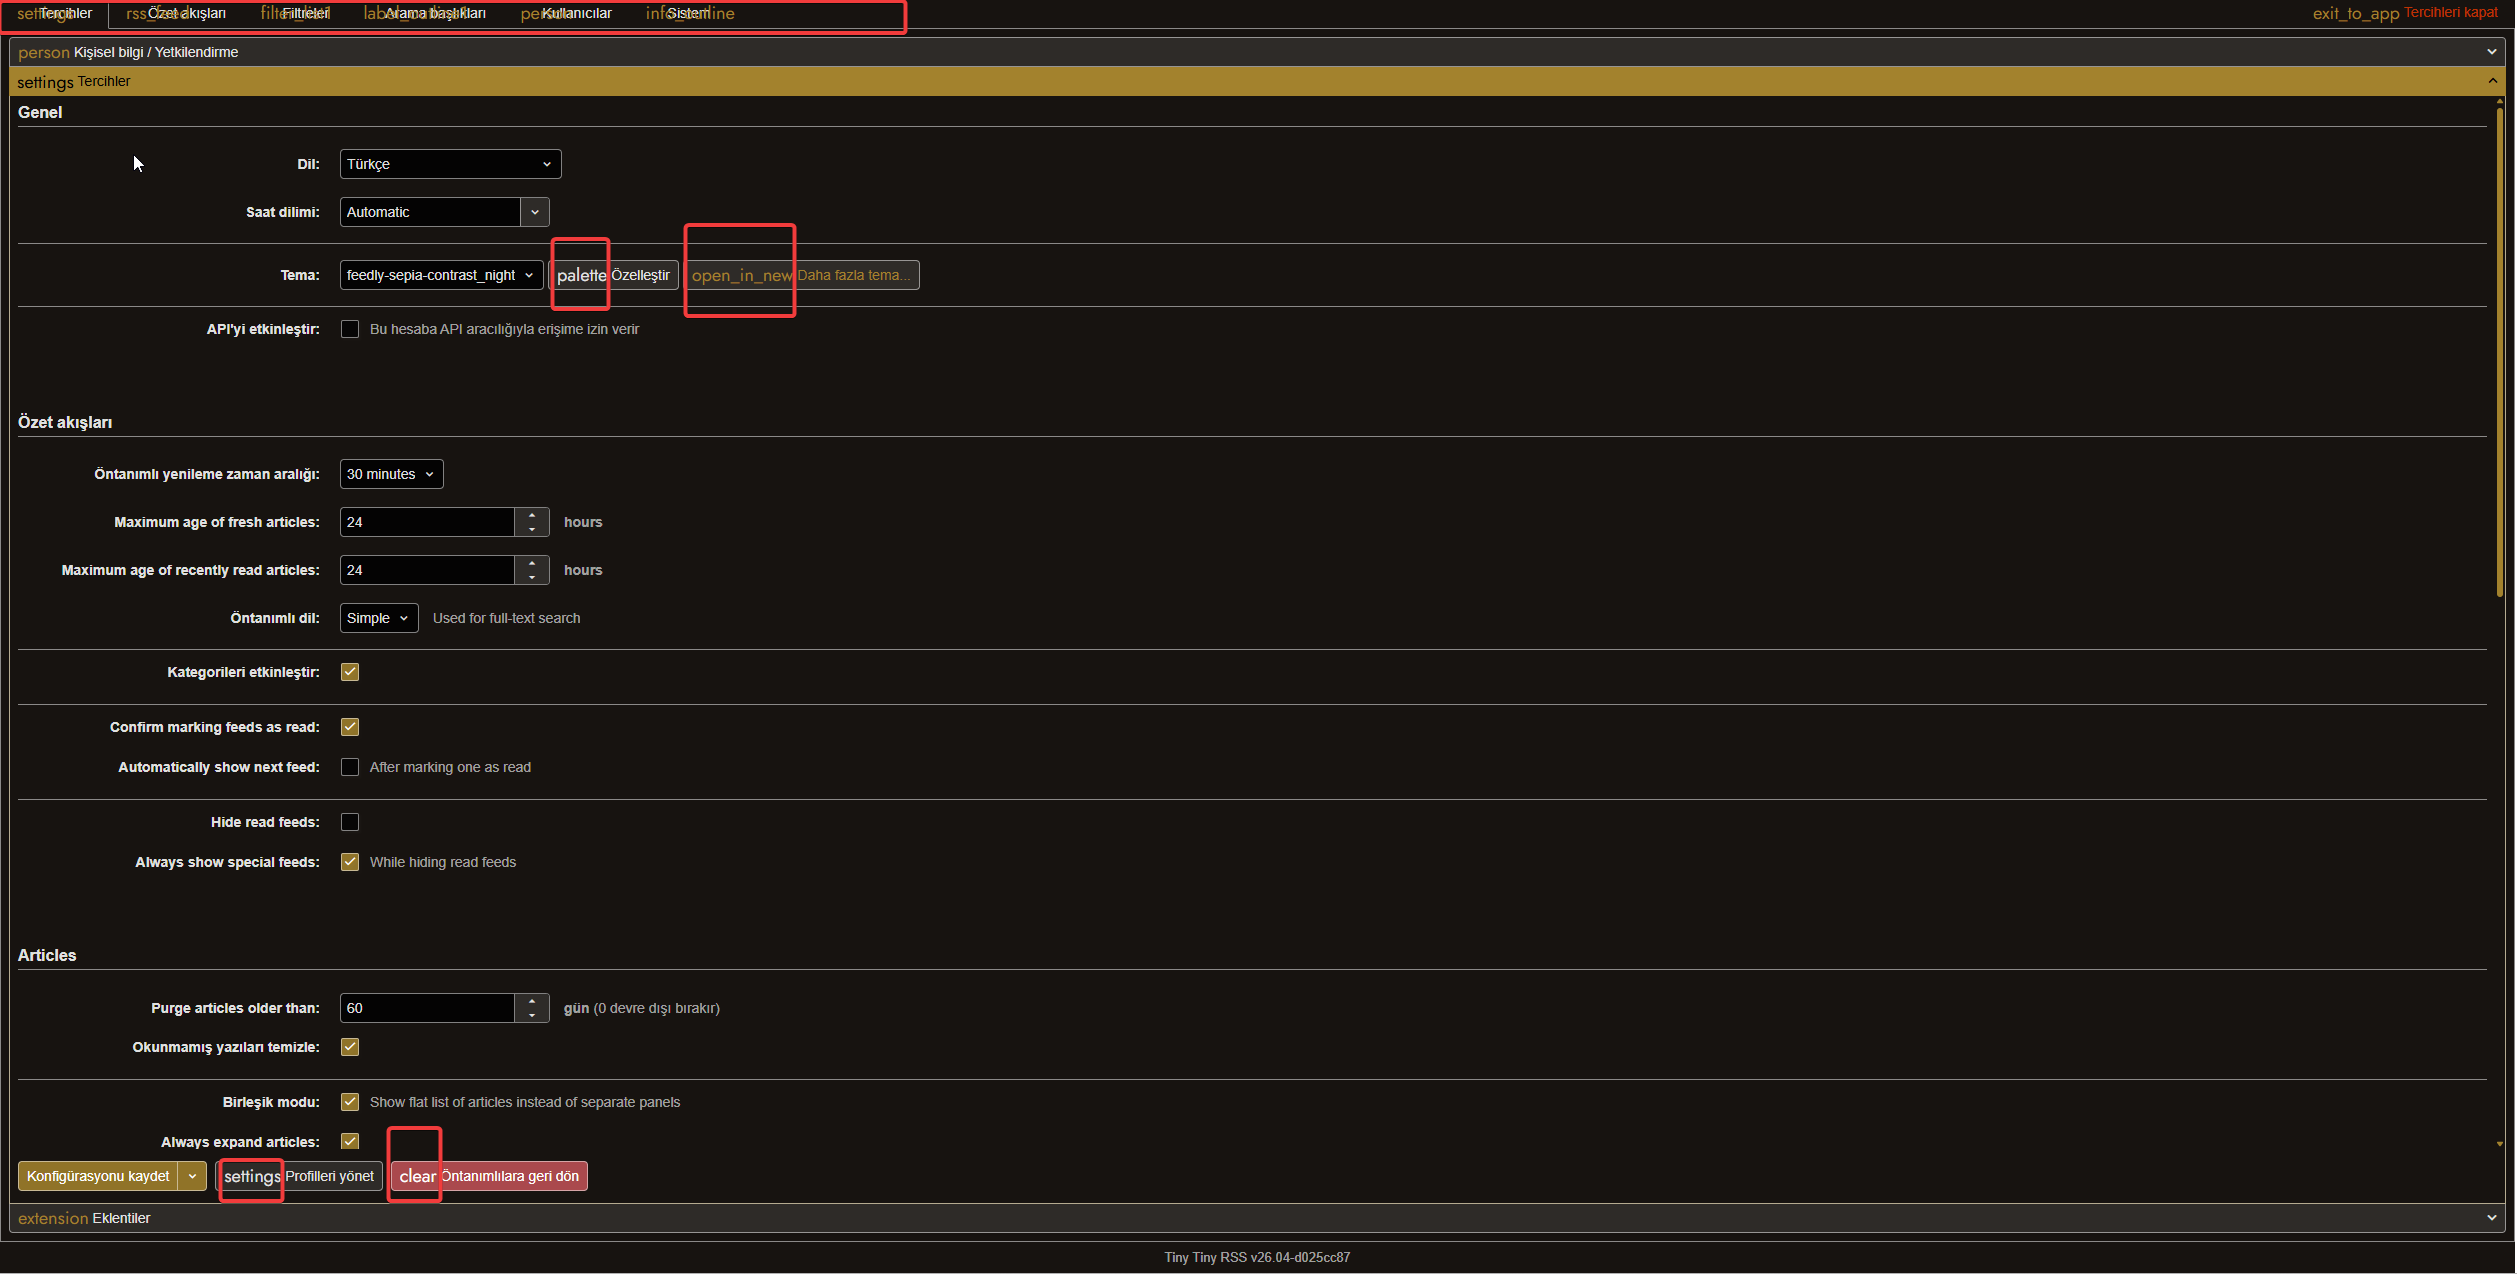Uncheck Kategorileri etkinleştir checkbox
Viewport: 2517px width, 1274px height.
350,672
